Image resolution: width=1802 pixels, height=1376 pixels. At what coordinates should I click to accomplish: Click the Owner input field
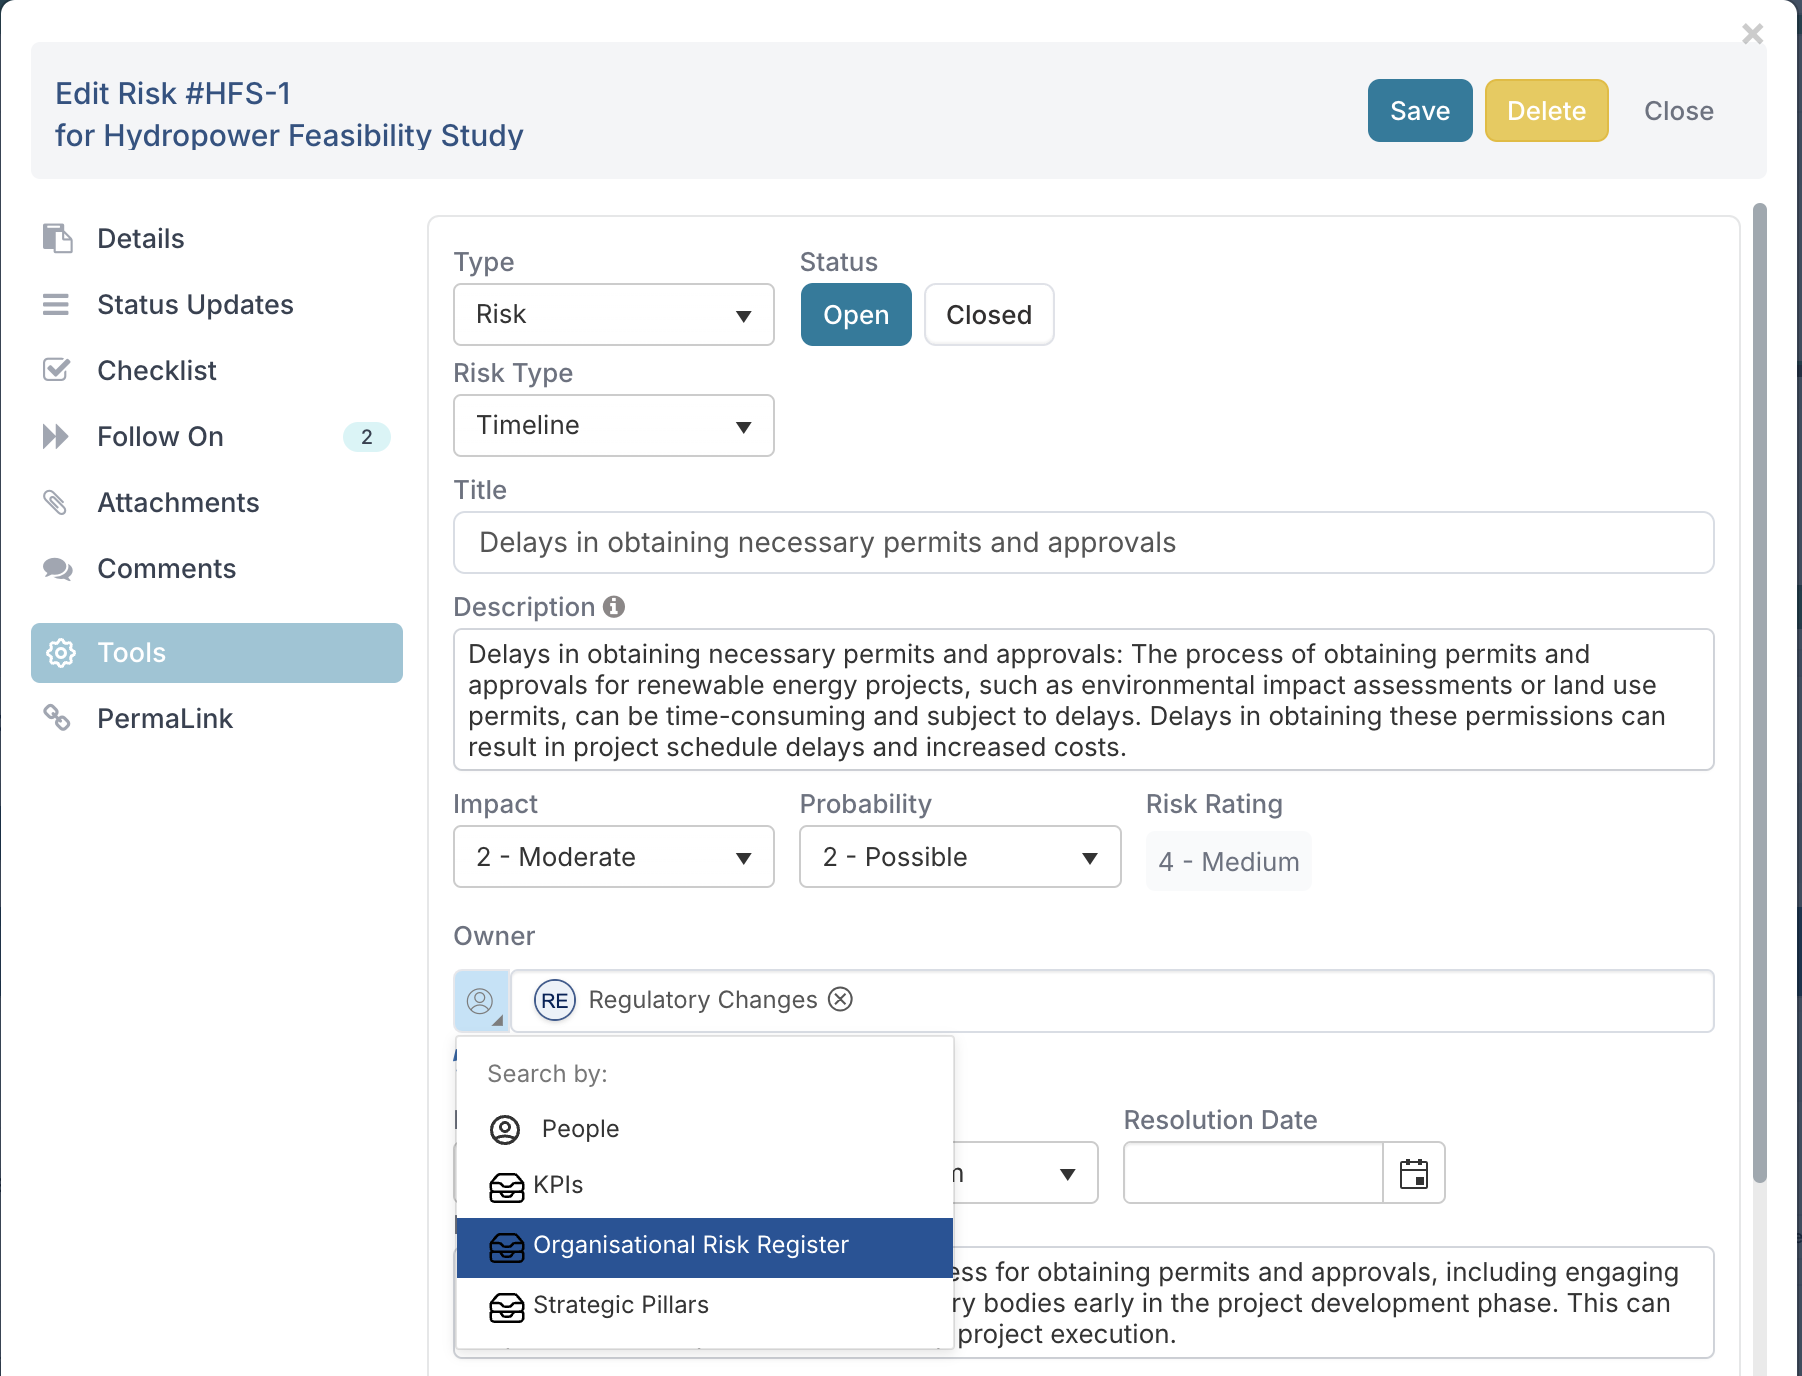(1112, 1001)
